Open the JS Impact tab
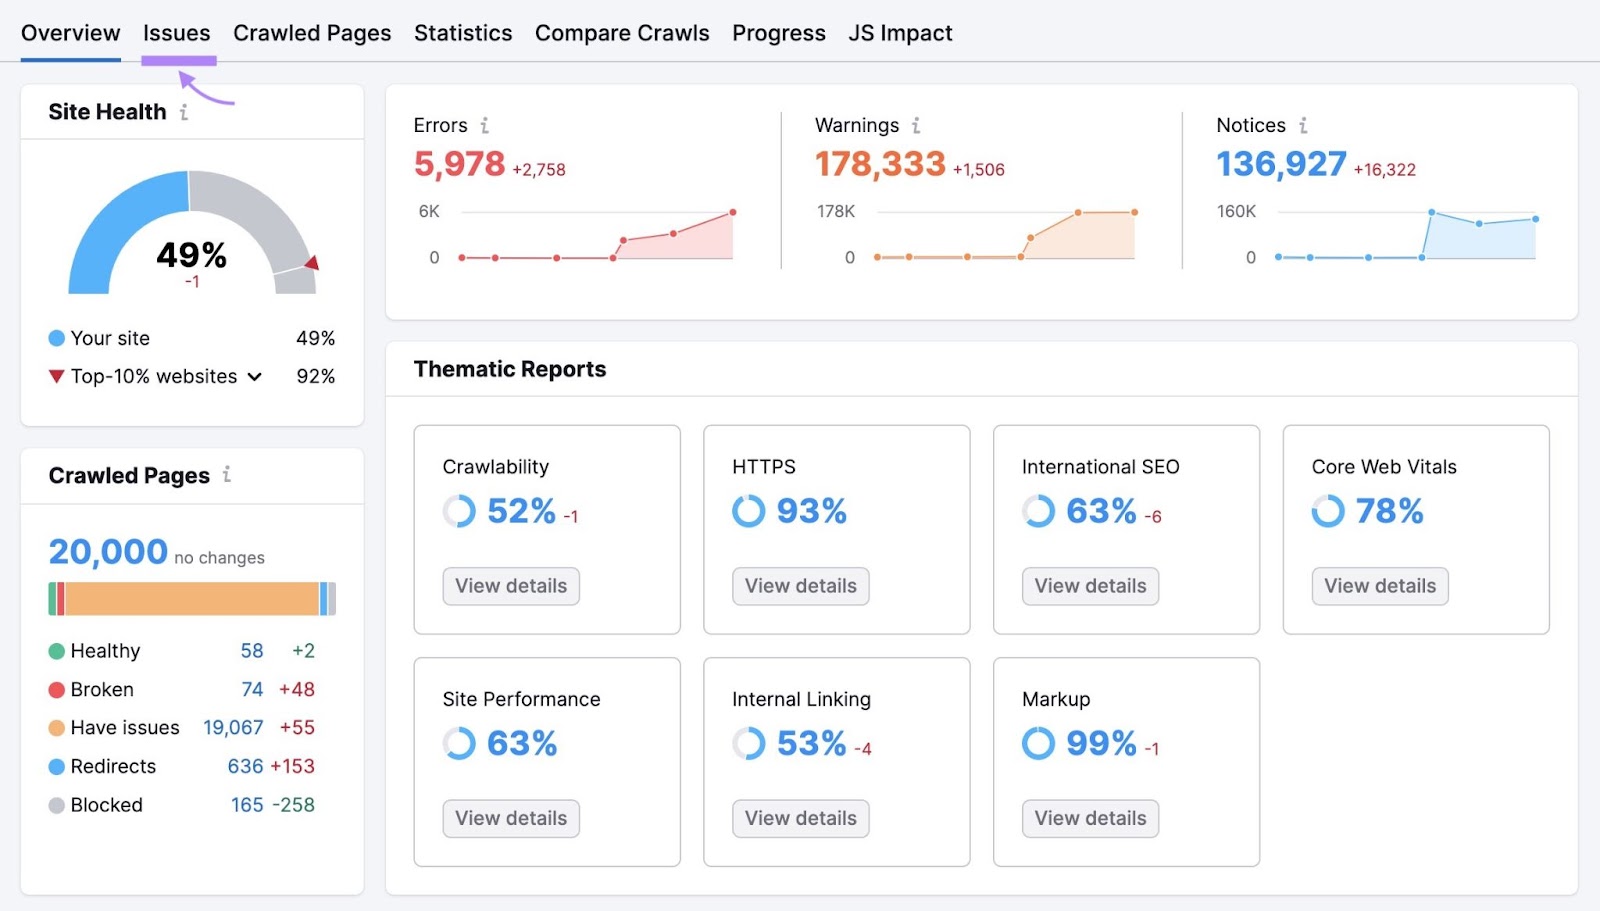Screen dimensions: 1600x911 899,32
